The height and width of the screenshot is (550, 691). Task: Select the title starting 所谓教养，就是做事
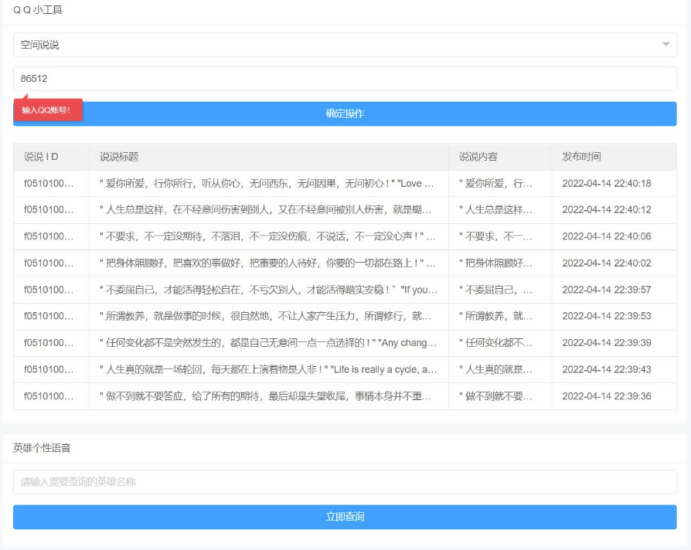coord(265,316)
